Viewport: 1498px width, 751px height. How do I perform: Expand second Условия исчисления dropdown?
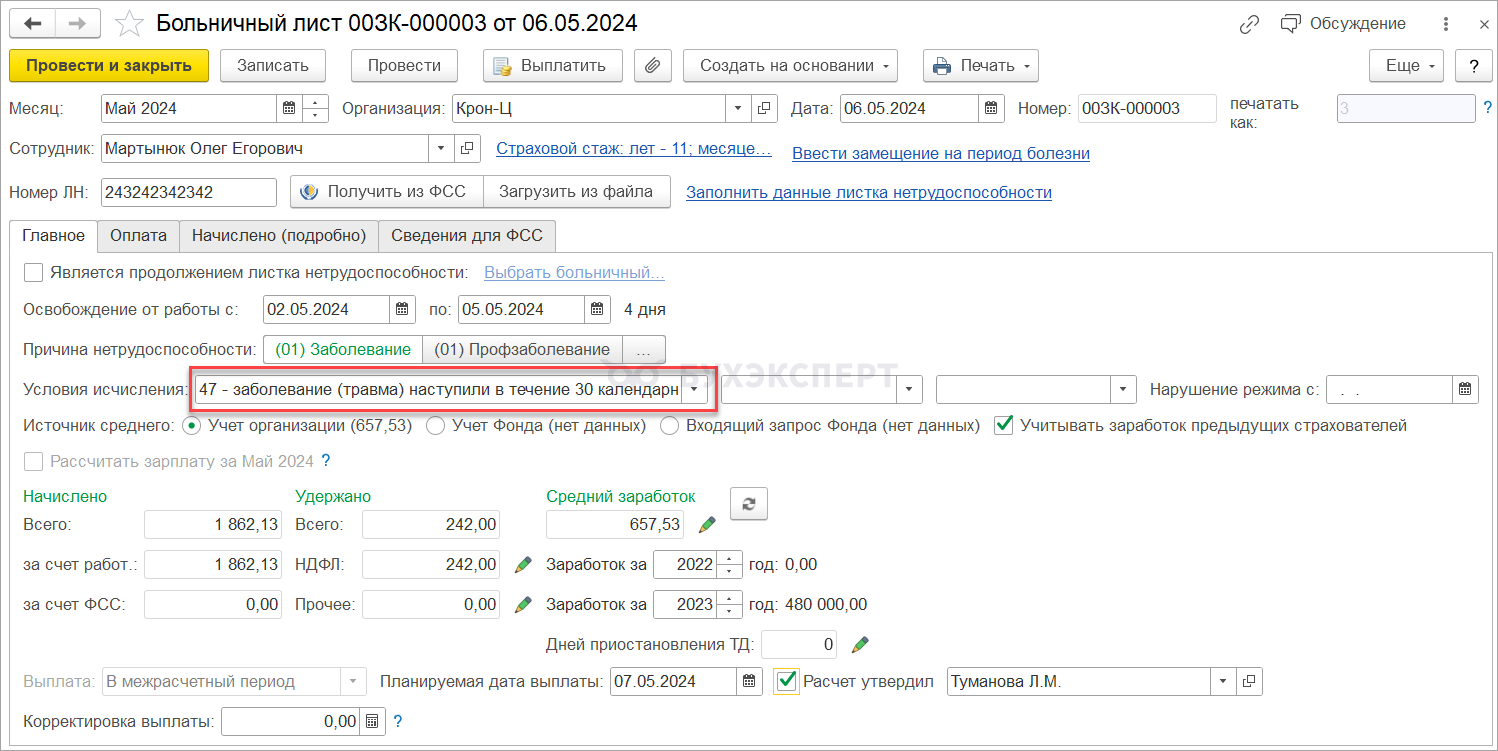point(909,390)
